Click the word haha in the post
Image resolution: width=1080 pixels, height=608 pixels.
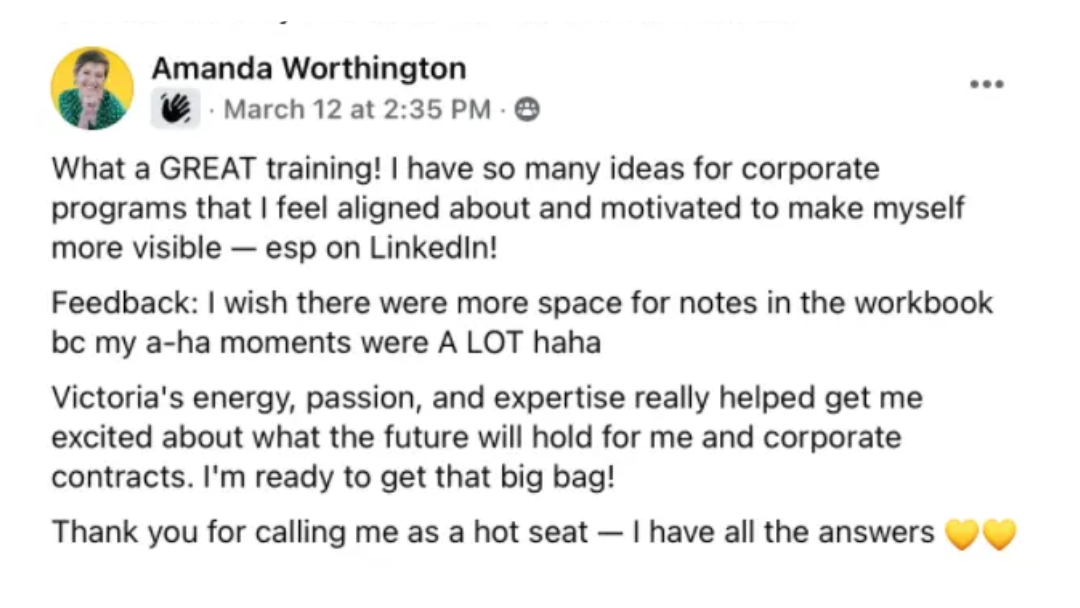[x=567, y=343]
